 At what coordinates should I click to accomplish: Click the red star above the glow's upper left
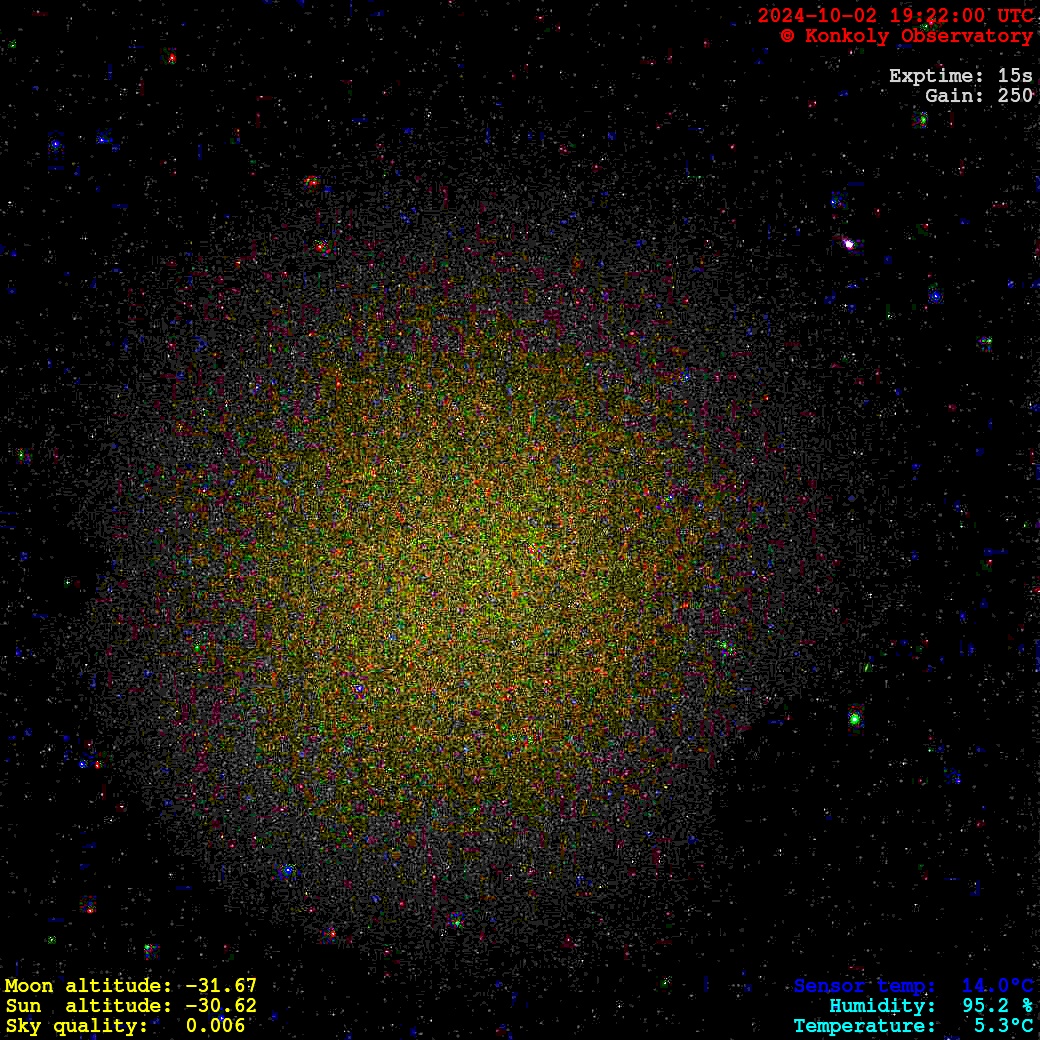311,182
